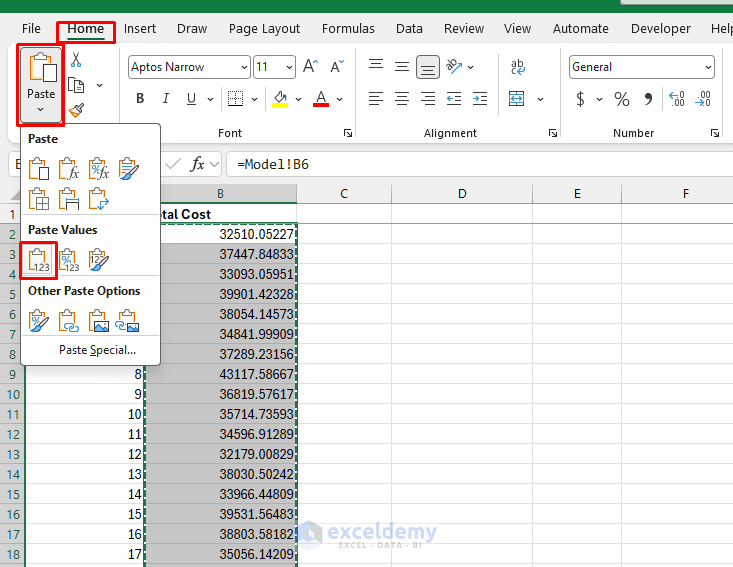733x567 pixels.
Task: Activate the Format Painter brush
Action: click(76, 110)
